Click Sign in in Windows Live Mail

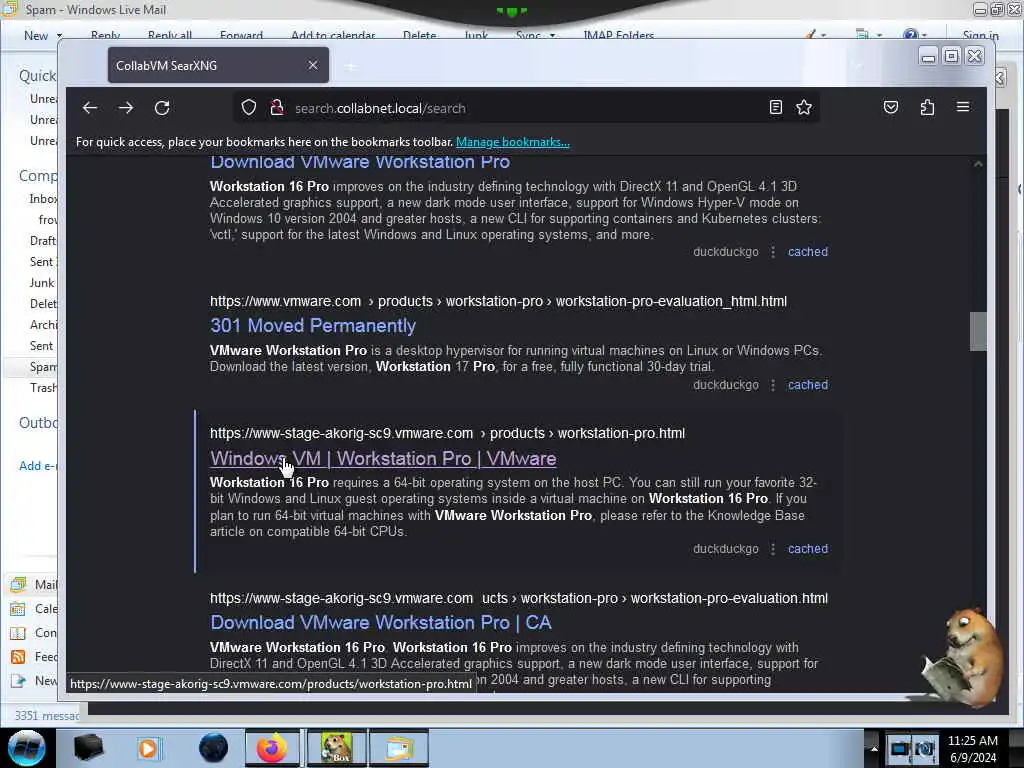tap(980, 36)
